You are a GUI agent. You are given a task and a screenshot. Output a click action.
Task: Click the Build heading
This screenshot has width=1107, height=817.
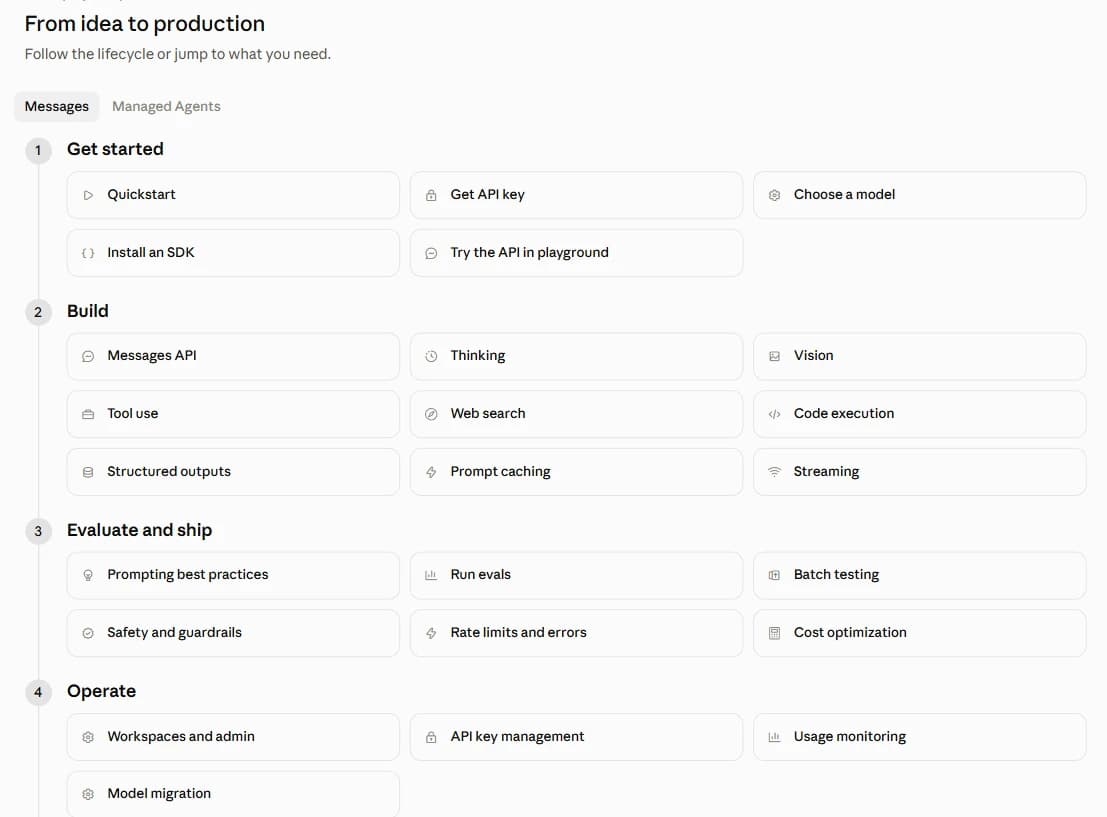[88, 311]
